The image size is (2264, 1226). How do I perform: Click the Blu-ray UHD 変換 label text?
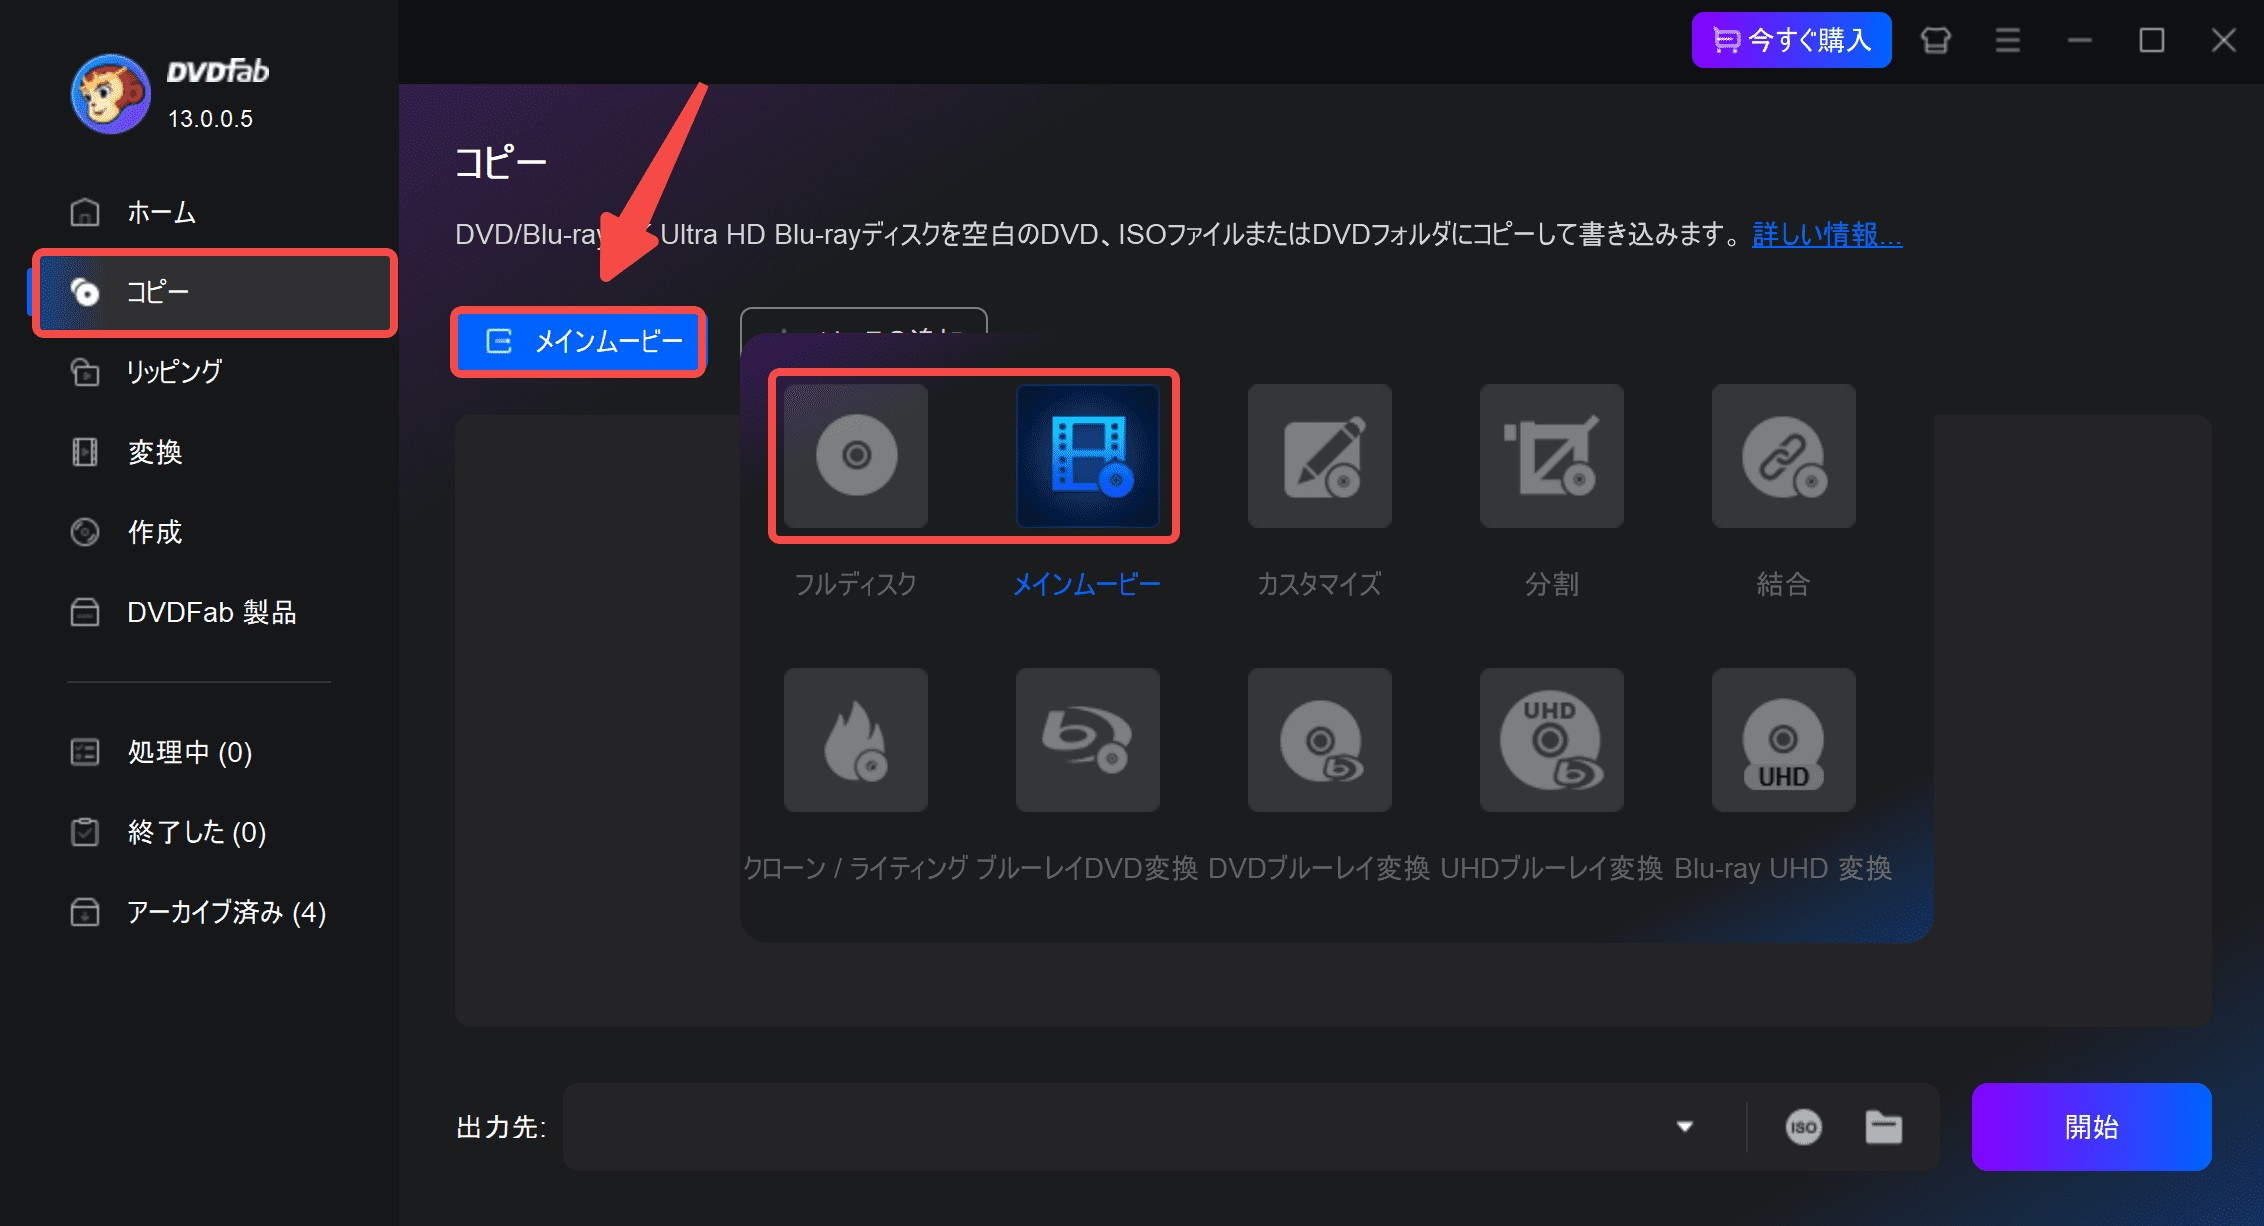tap(1783, 868)
